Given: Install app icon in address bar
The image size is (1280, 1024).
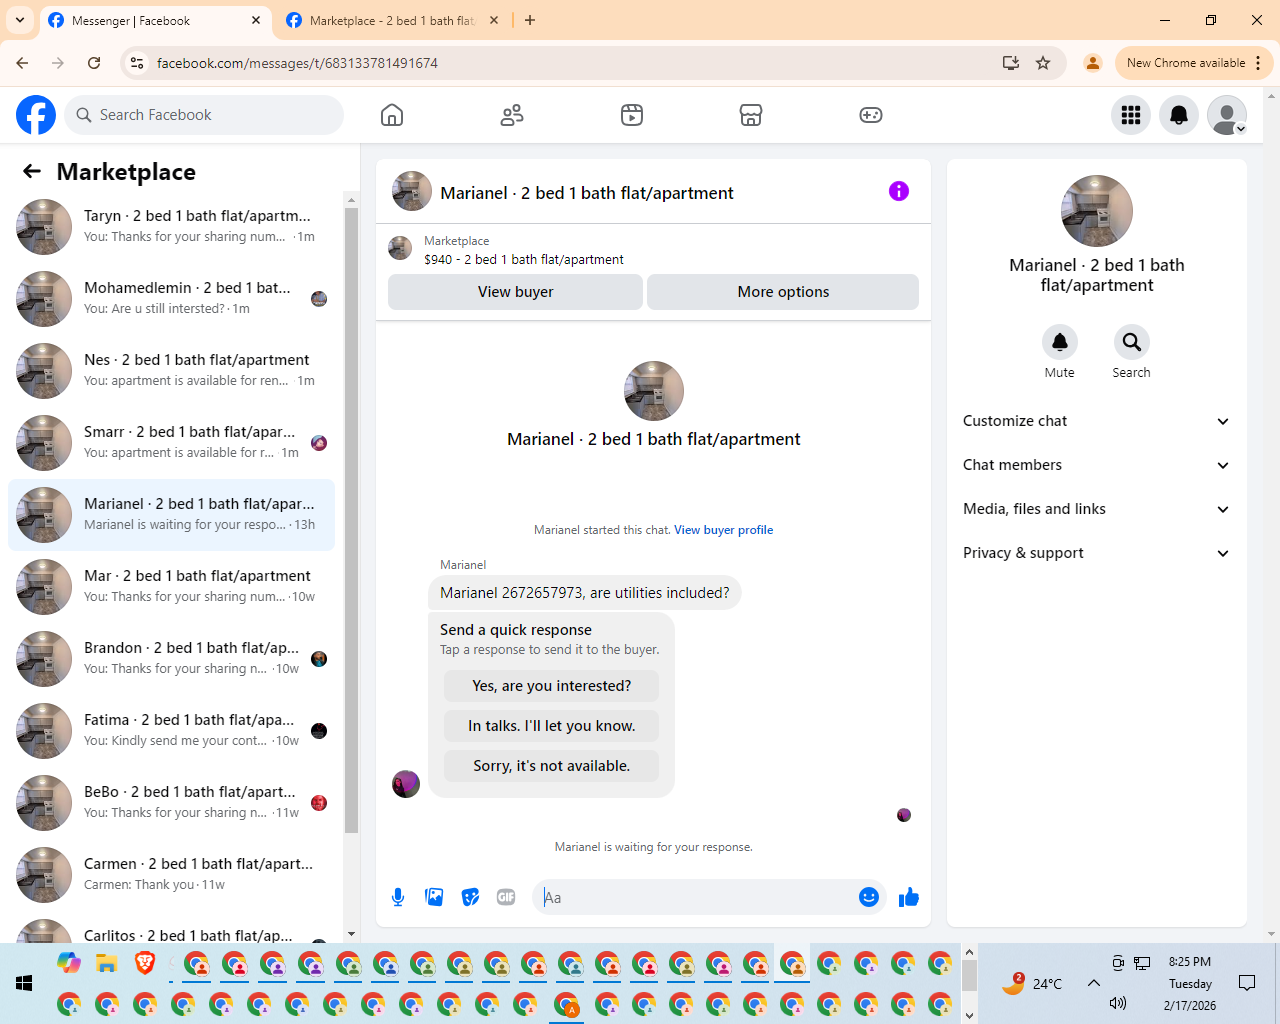Looking at the screenshot, I should point(1011,63).
